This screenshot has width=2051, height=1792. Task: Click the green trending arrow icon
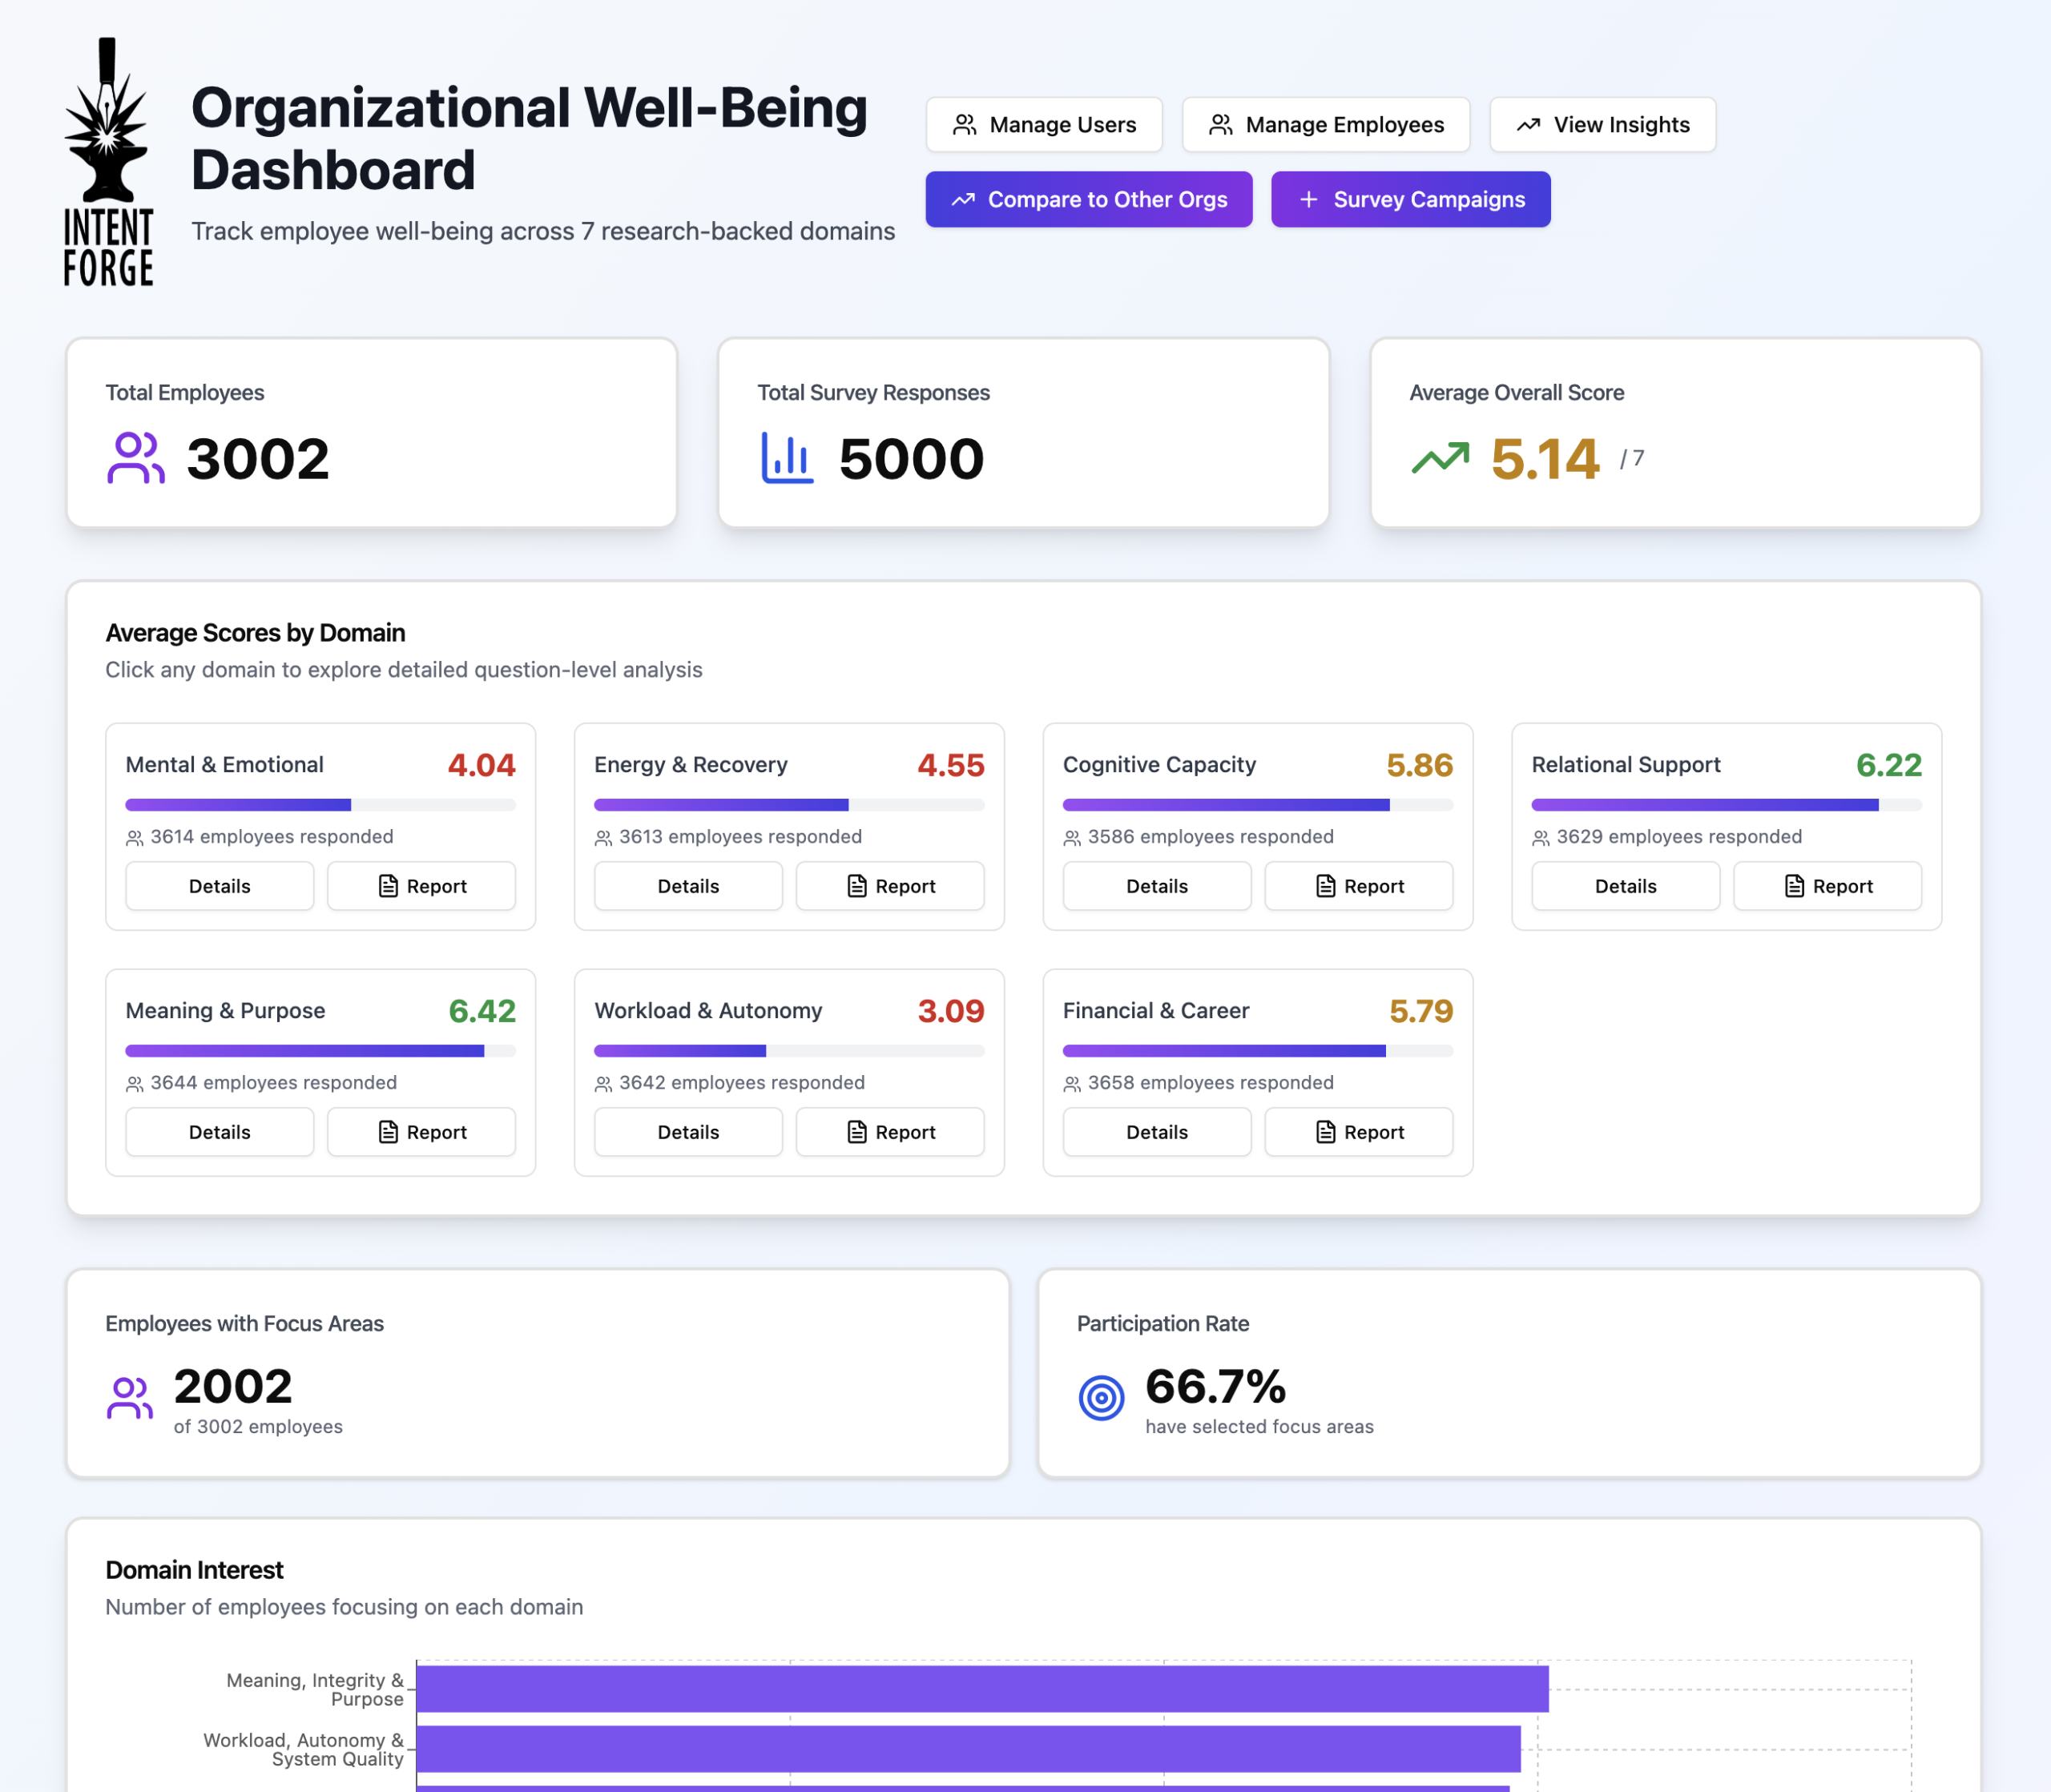pos(1440,458)
